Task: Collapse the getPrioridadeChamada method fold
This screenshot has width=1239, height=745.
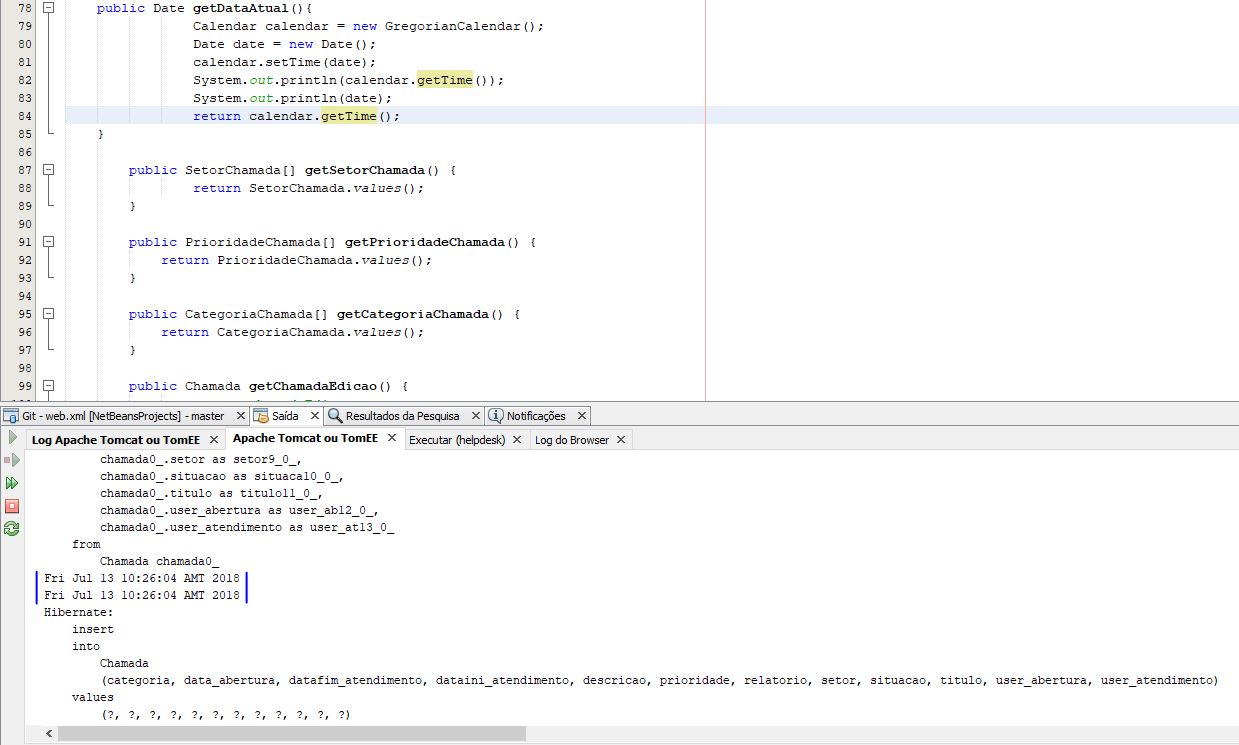Action: pos(48,242)
